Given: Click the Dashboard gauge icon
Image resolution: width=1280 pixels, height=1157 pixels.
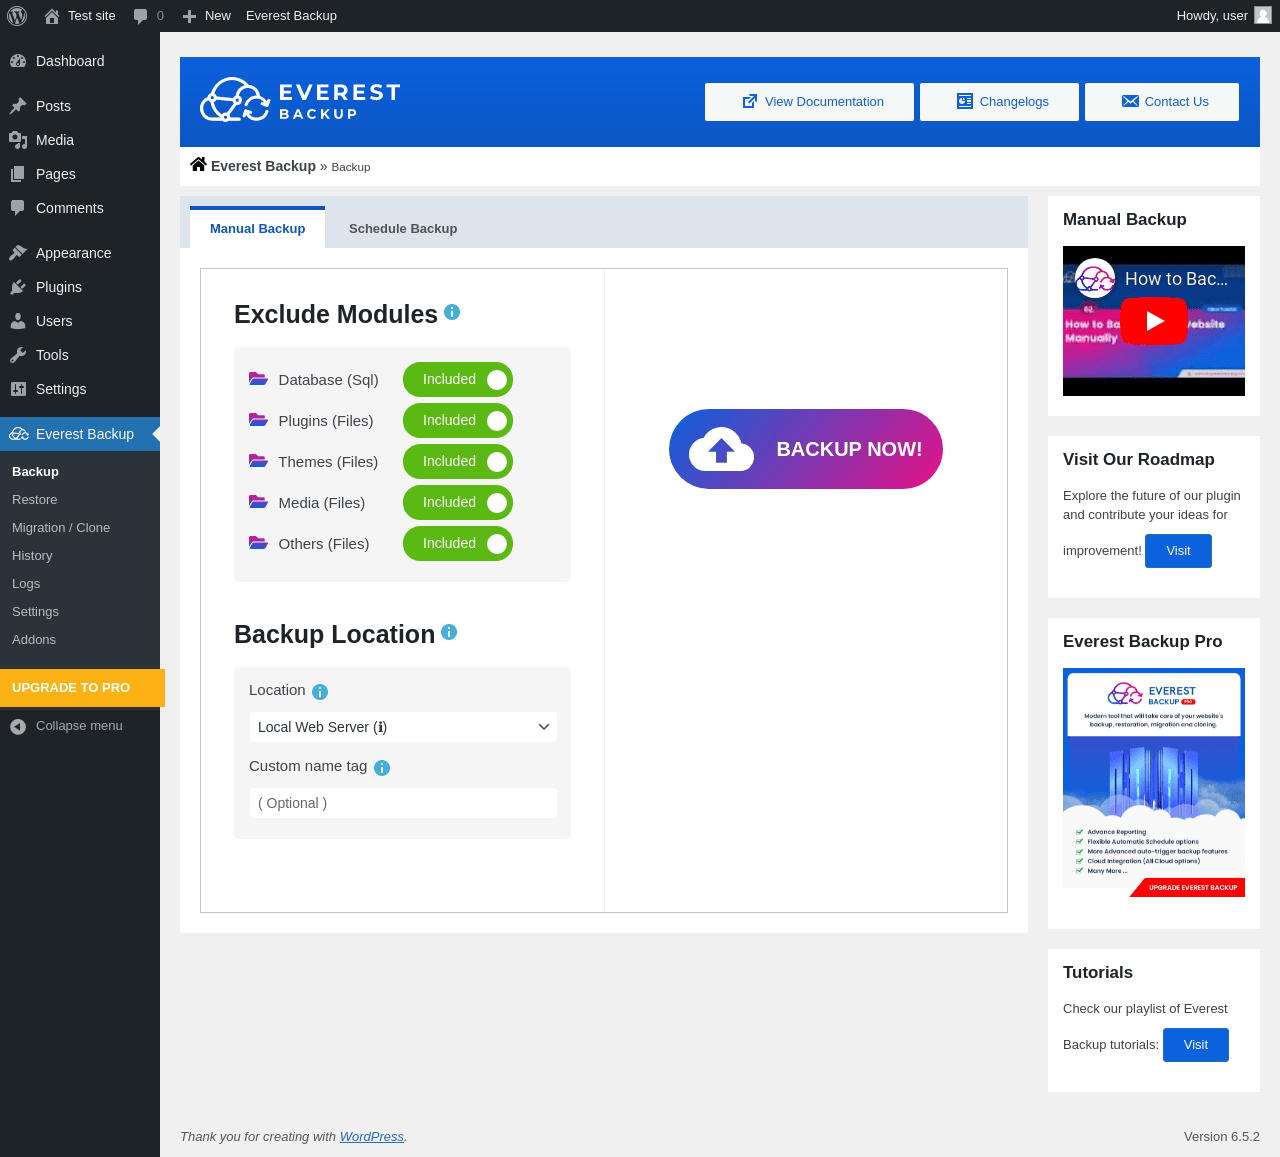Looking at the screenshot, I should pos(18,61).
